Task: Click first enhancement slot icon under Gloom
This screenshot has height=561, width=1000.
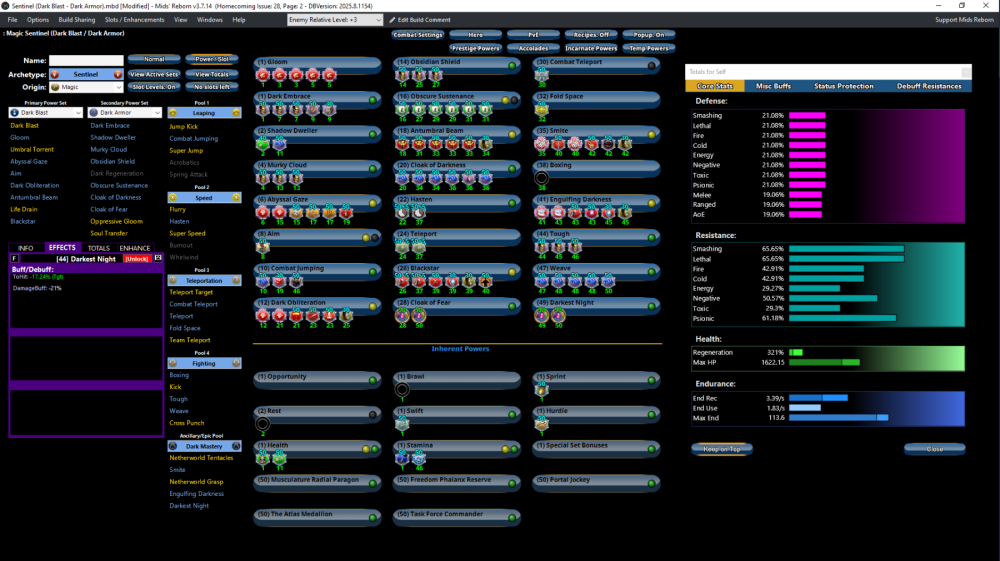Action: pyautogui.click(x=262, y=75)
